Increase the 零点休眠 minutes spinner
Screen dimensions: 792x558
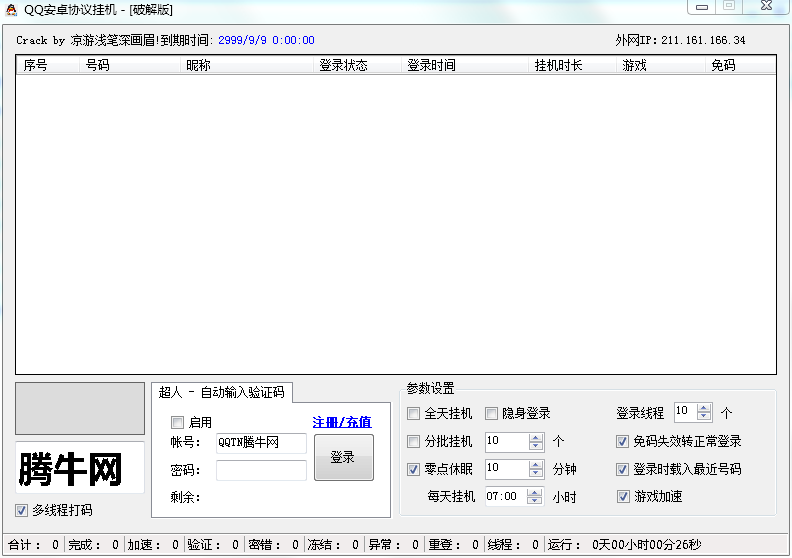click(x=536, y=464)
